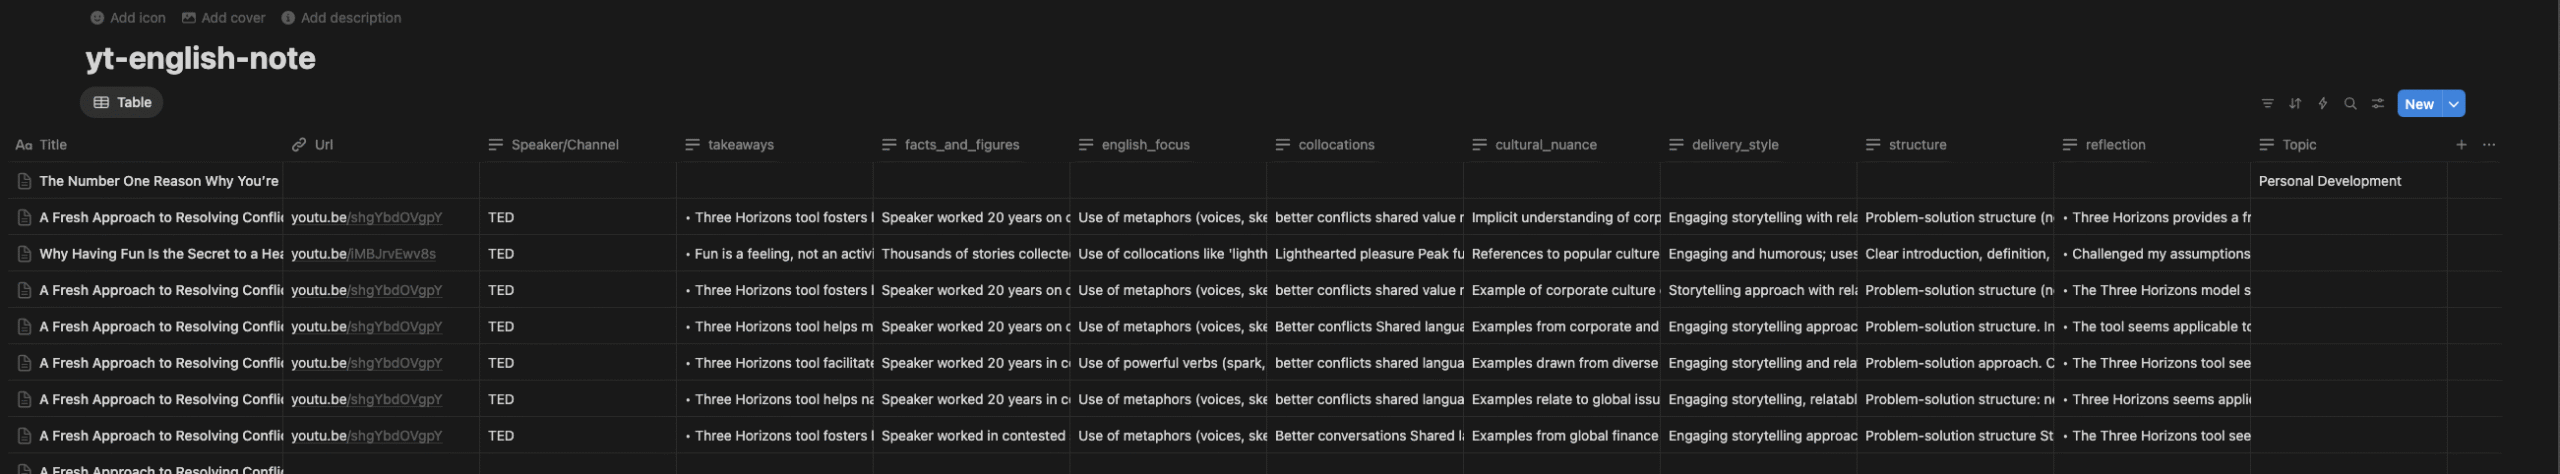
Task: Open the reflection column header
Action: tap(2152, 145)
